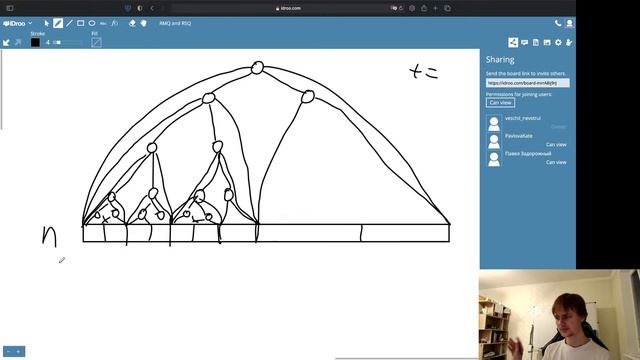Open the participants icon
The height and width of the screenshot is (360, 640).
click(569, 42)
